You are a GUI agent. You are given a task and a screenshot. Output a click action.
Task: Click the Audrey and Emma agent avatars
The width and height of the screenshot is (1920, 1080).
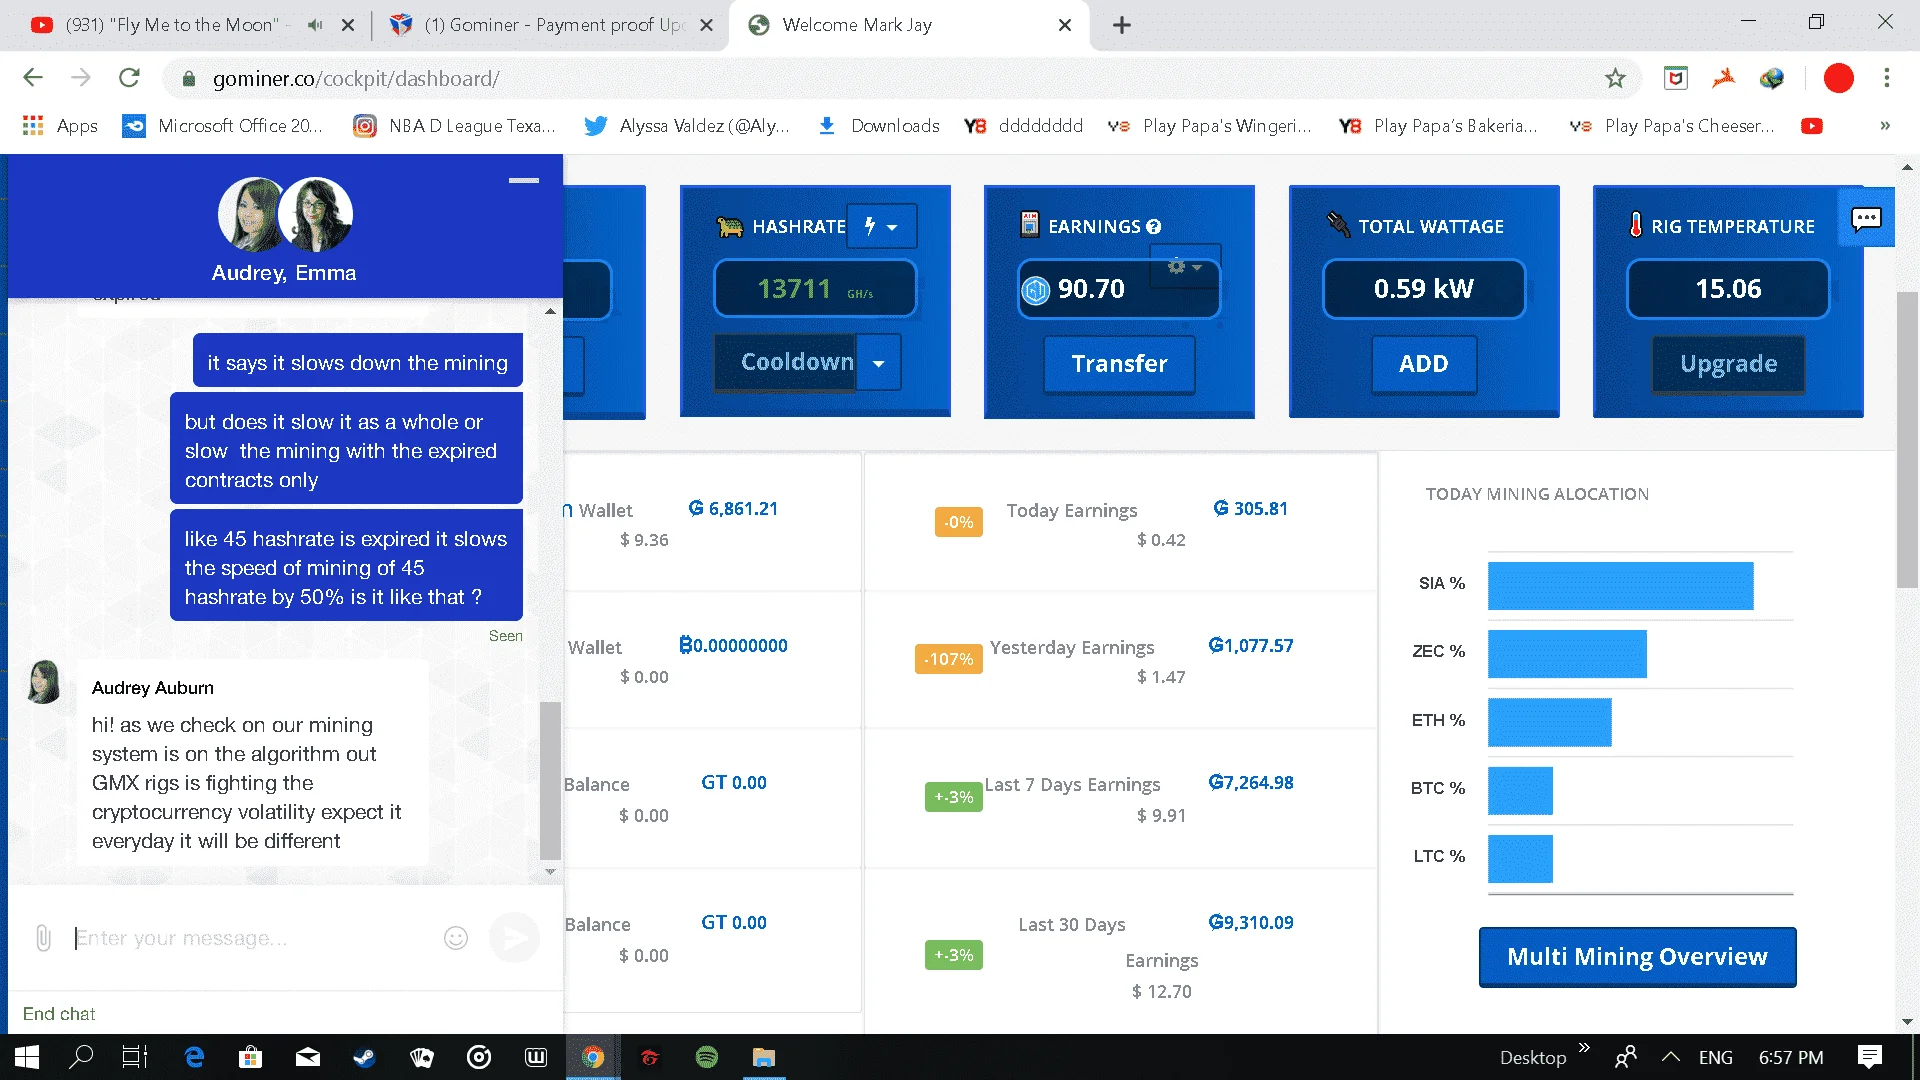click(285, 214)
